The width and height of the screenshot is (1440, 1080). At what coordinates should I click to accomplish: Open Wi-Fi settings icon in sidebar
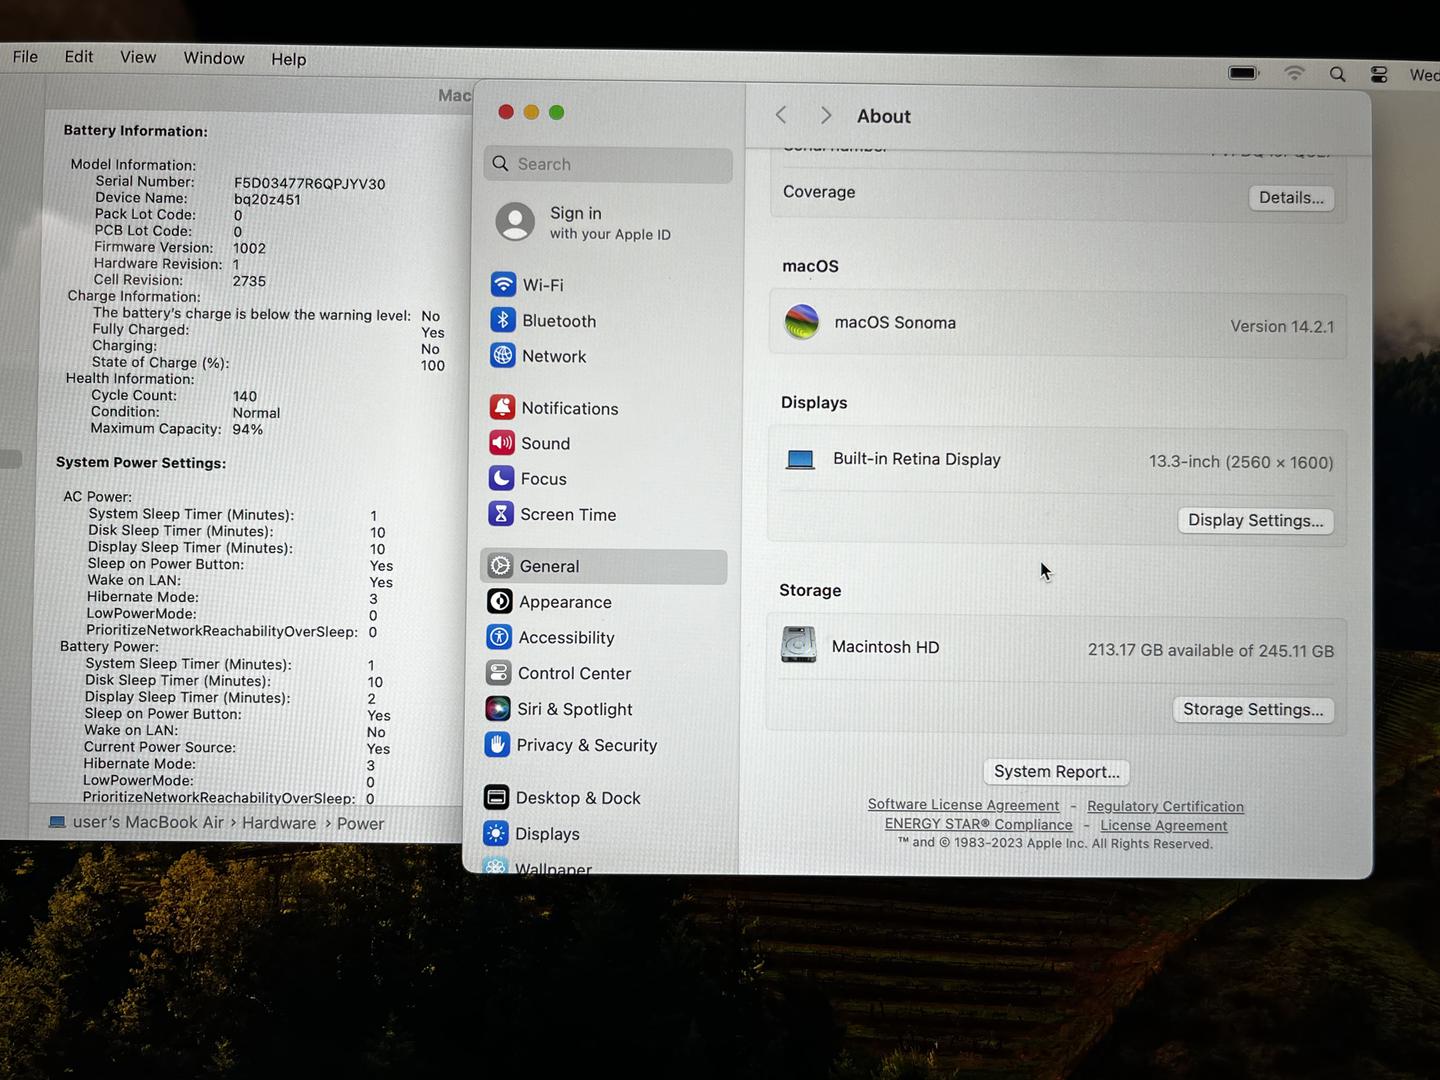[503, 284]
